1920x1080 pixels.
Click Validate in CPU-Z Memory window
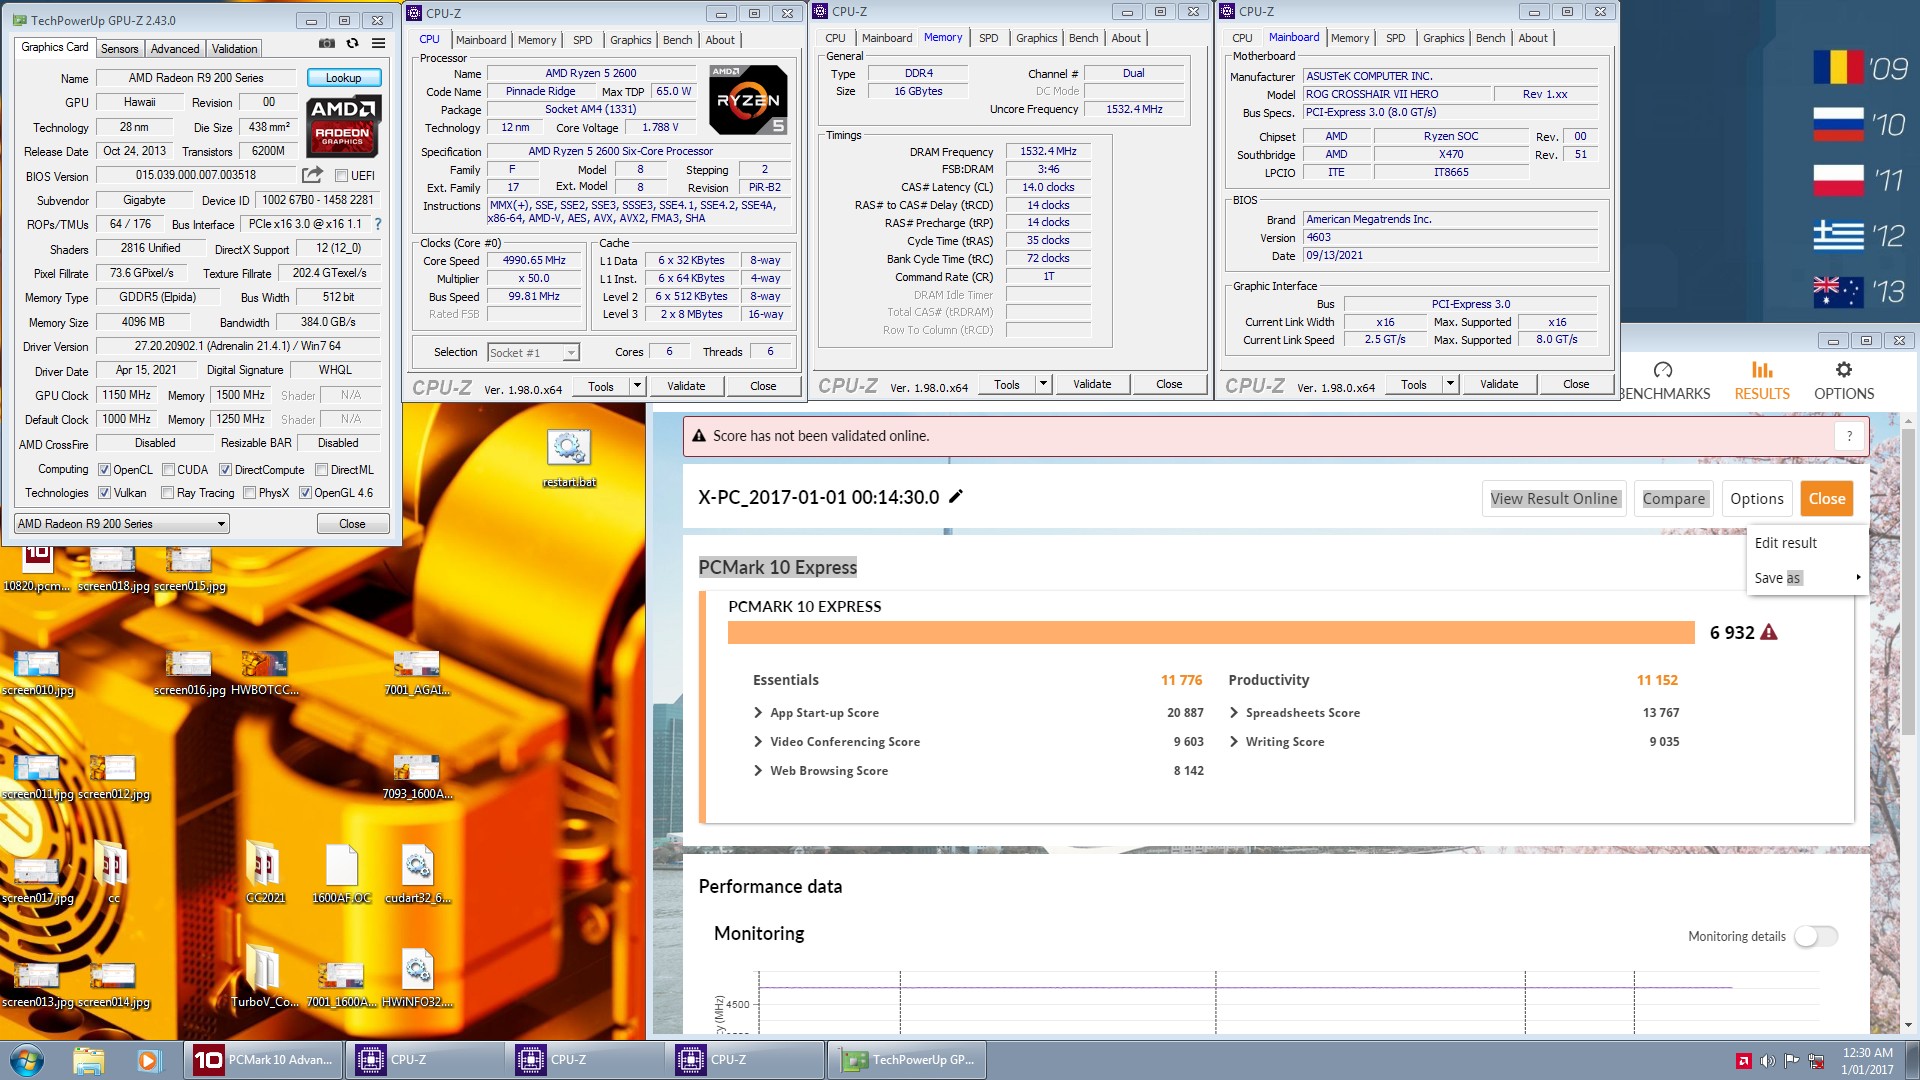tap(1091, 384)
